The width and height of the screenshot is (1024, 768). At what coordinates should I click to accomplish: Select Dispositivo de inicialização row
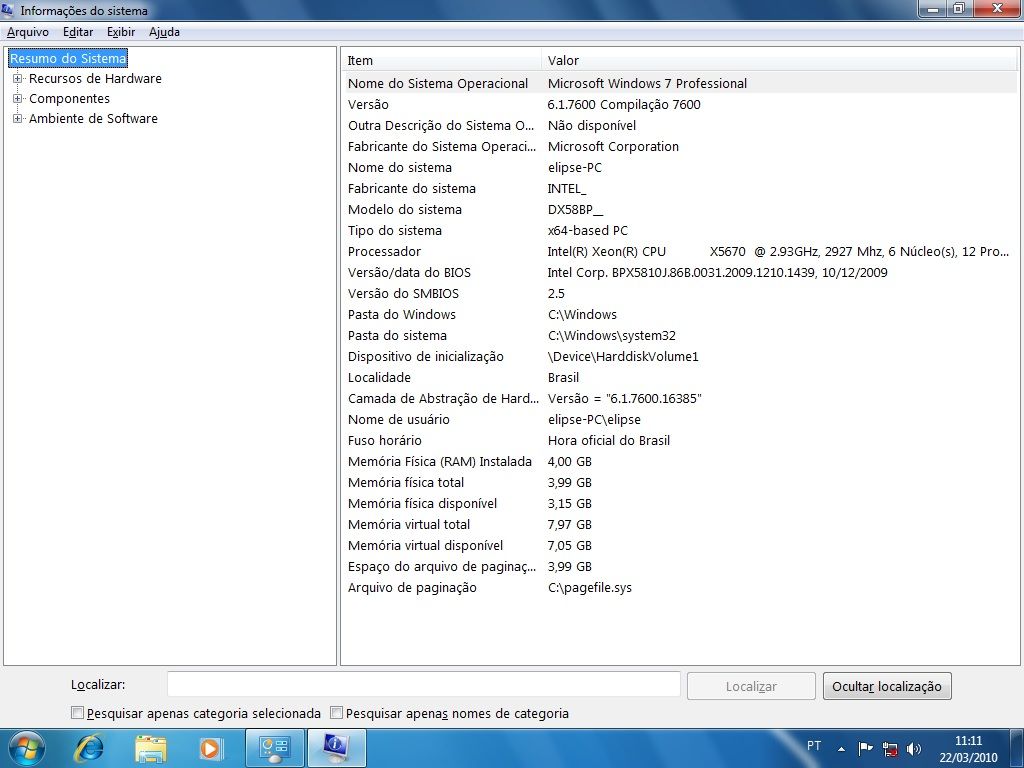coord(679,357)
